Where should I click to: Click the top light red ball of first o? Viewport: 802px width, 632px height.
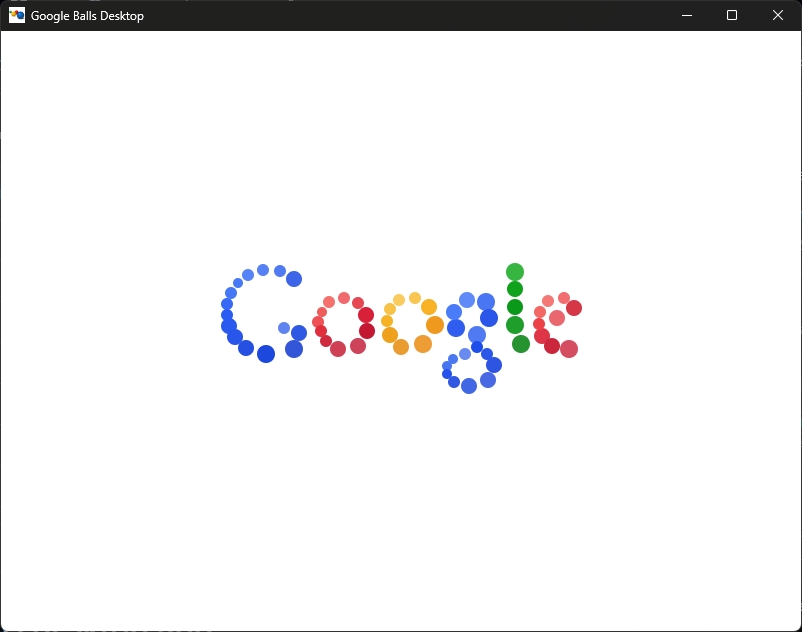(x=344, y=298)
